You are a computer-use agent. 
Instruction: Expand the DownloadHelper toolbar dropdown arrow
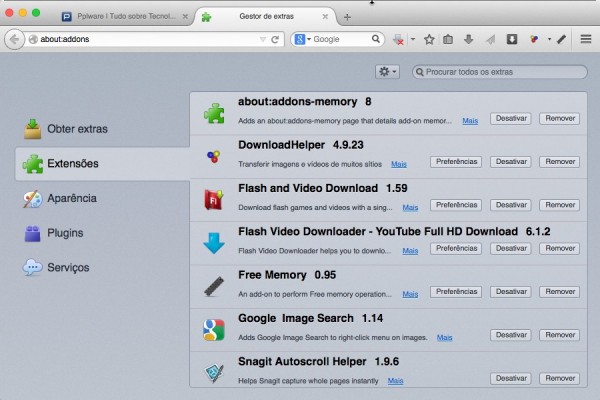tap(549, 39)
